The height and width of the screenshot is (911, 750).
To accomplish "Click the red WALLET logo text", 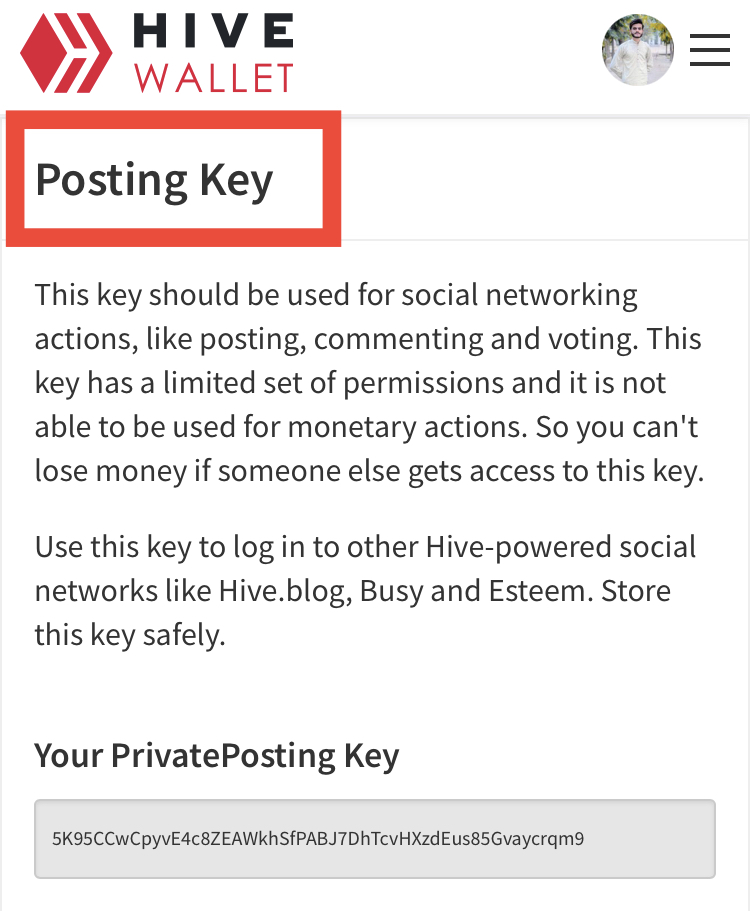I will click(x=214, y=78).
